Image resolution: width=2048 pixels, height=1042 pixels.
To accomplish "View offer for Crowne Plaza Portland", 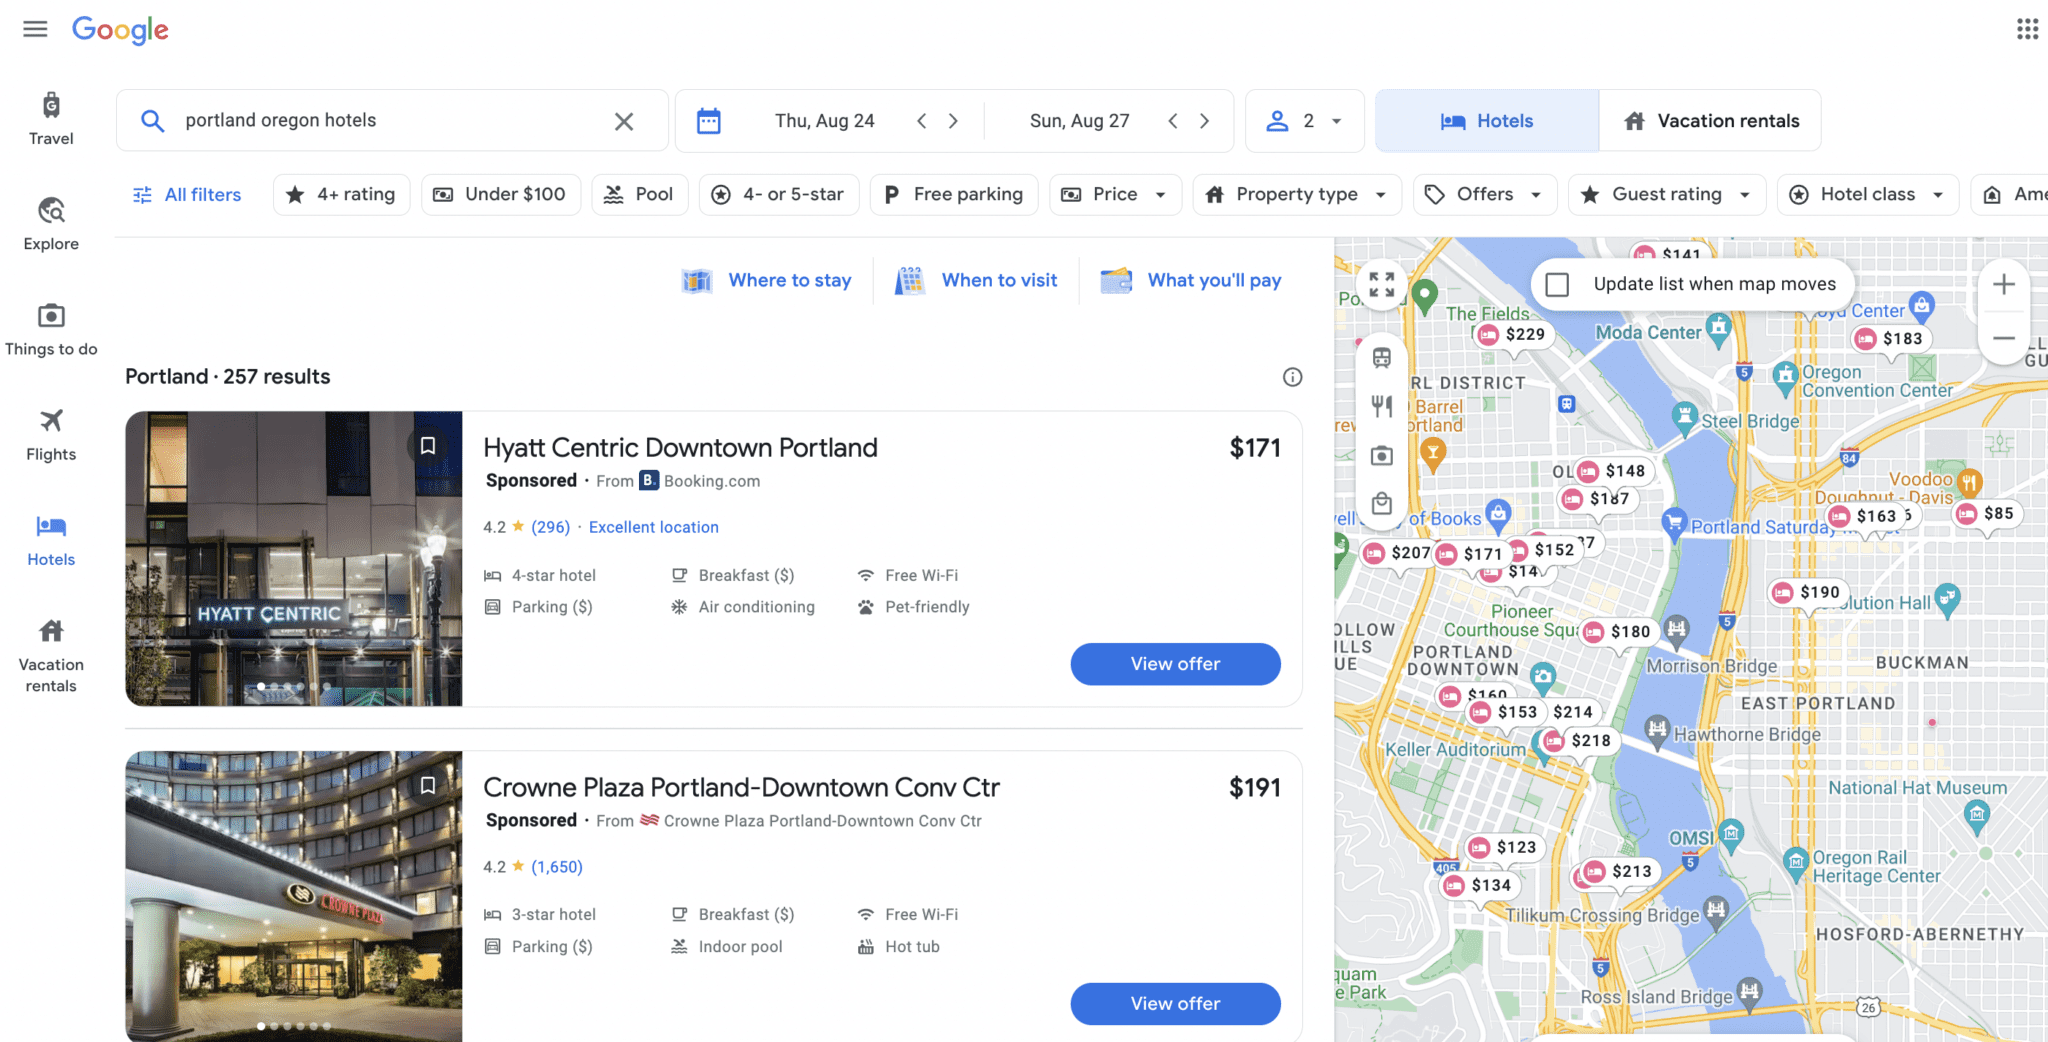I will 1175,1004.
